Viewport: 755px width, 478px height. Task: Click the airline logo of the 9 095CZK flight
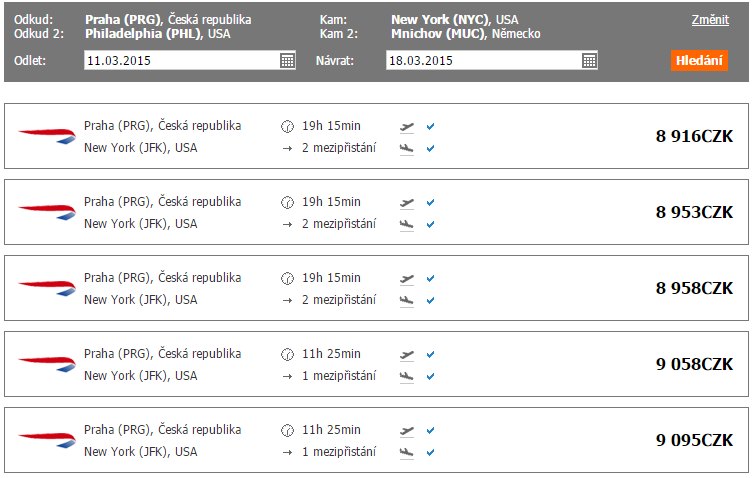coord(47,440)
